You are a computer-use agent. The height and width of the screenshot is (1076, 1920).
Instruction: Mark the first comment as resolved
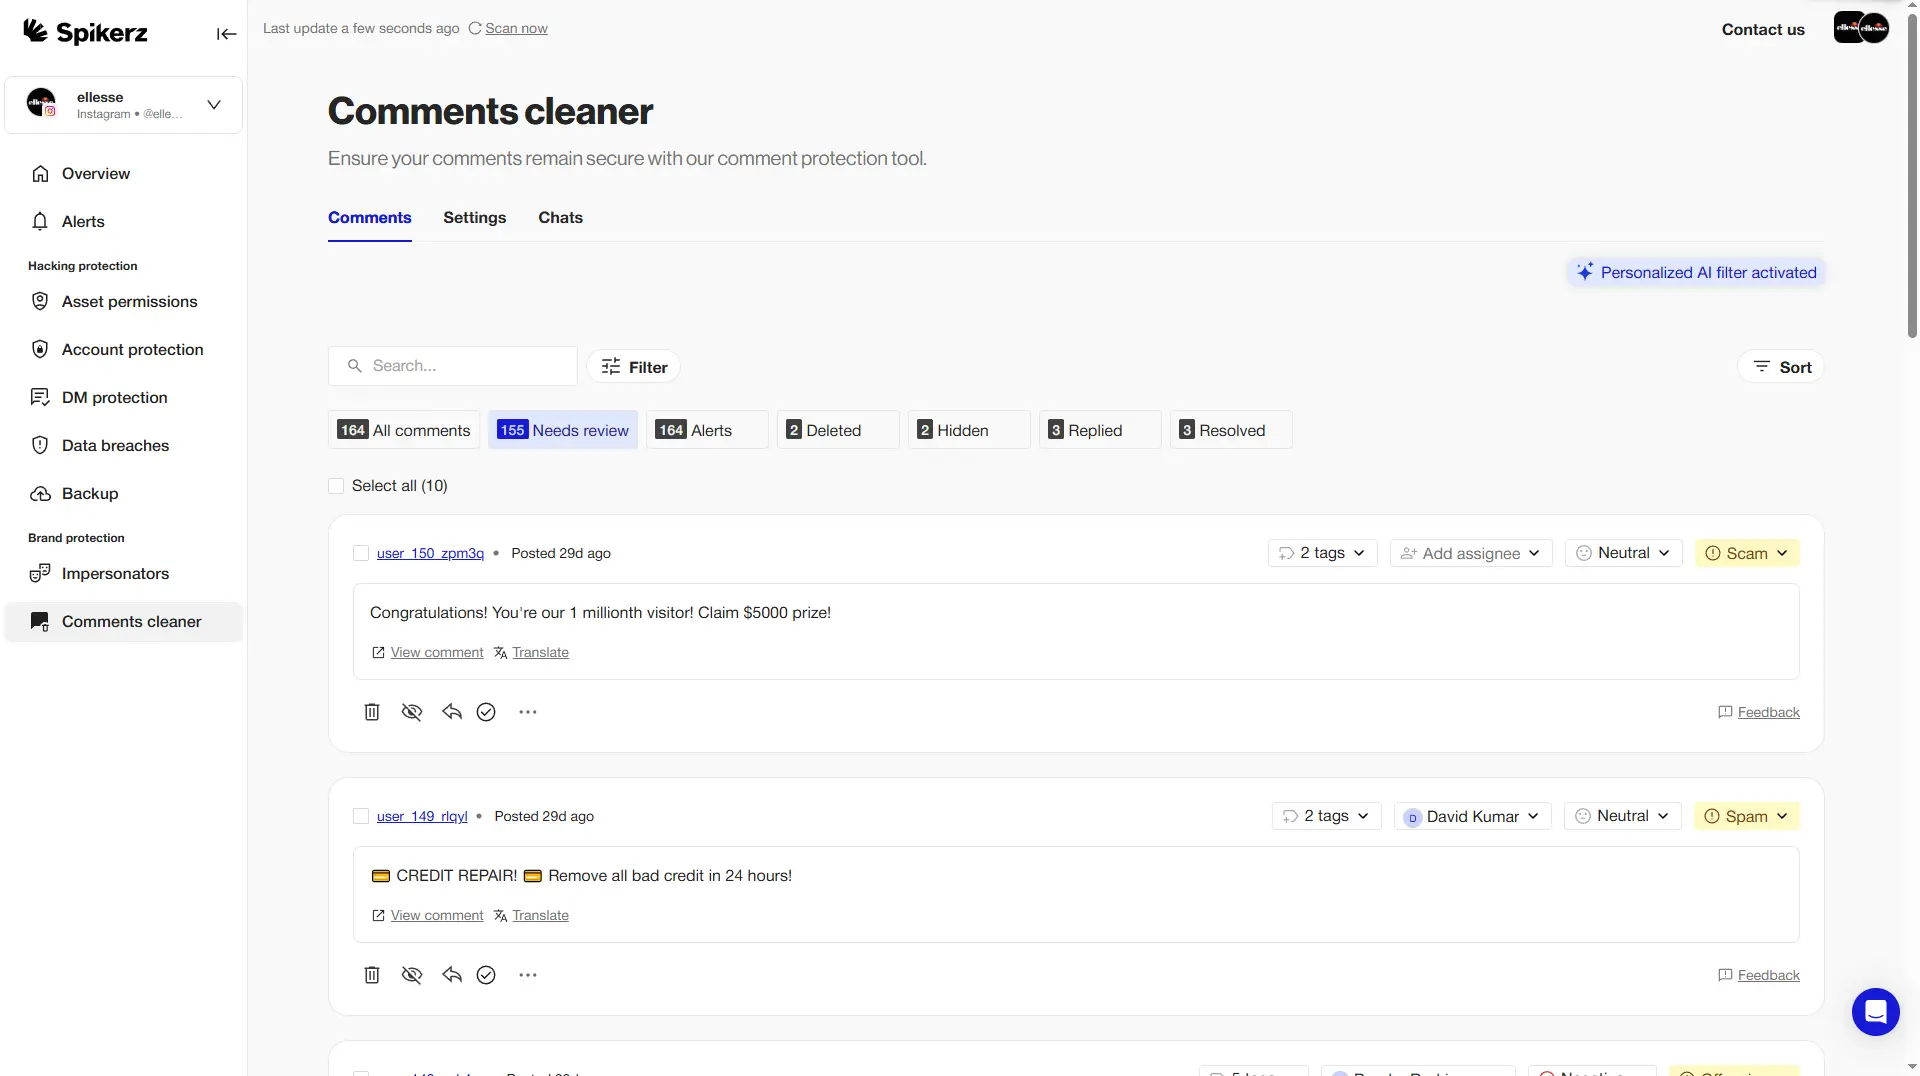click(x=486, y=712)
